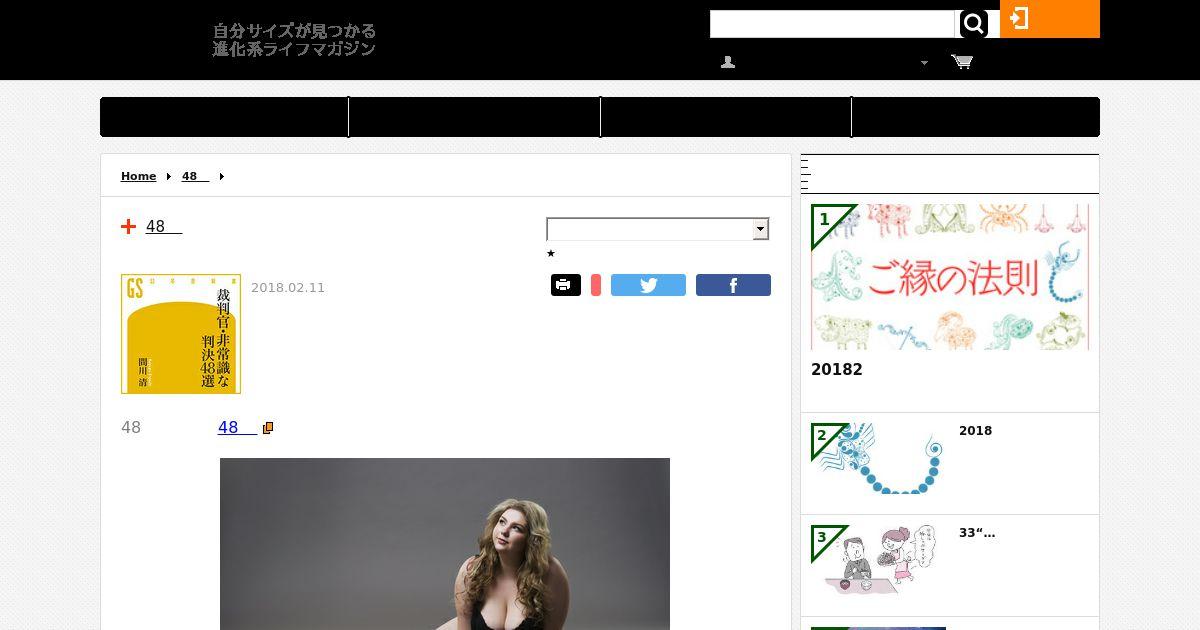1200x630 pixels.
Task: Click the third black navigation bar tab
Action: coord(726,117)
